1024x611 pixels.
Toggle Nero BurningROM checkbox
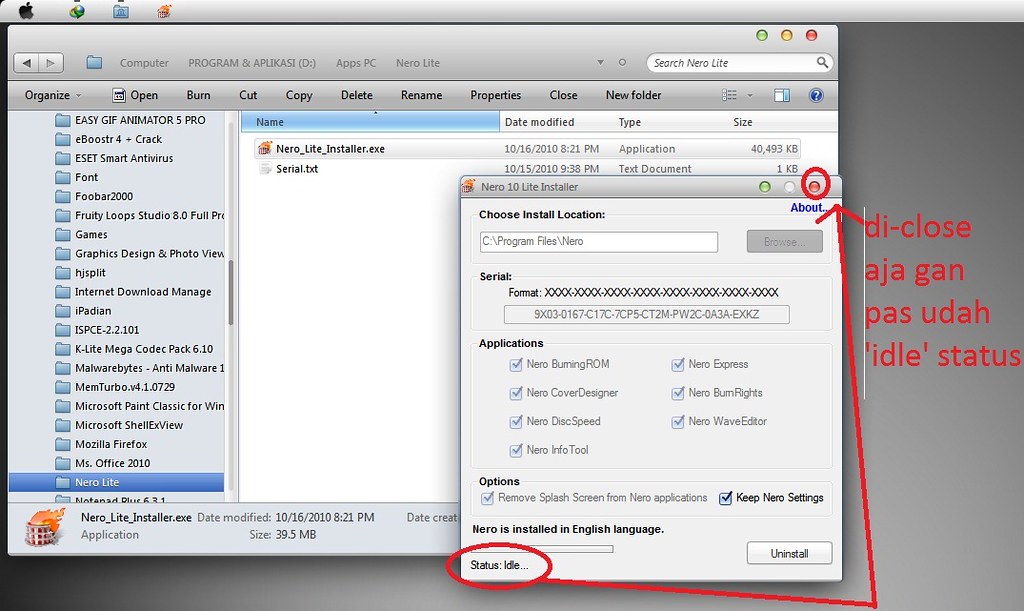516,364
